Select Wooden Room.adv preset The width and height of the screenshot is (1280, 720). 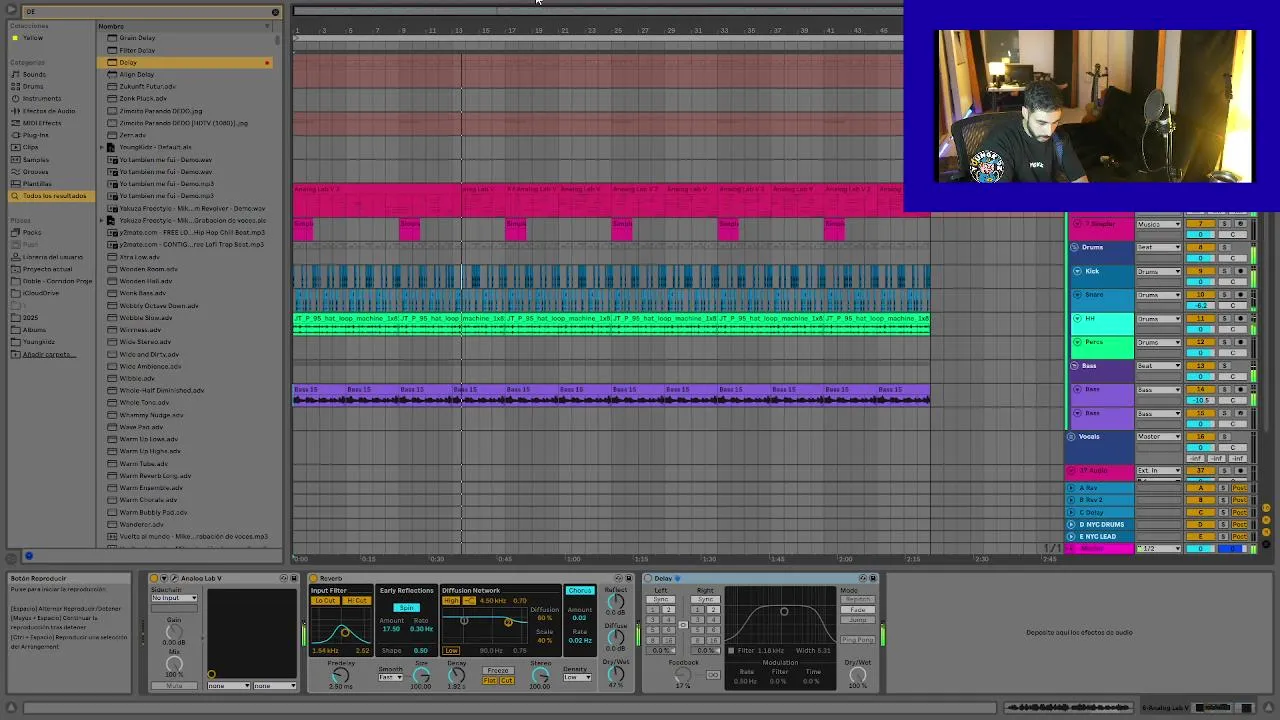coord(148,269)
